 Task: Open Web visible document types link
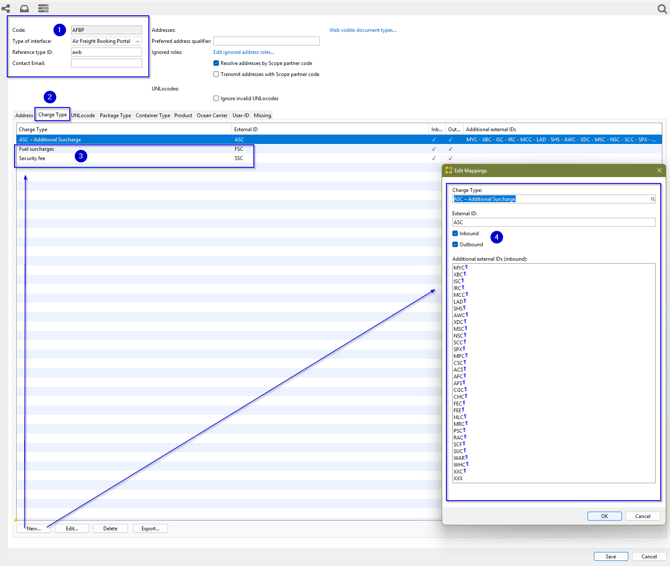362,30
